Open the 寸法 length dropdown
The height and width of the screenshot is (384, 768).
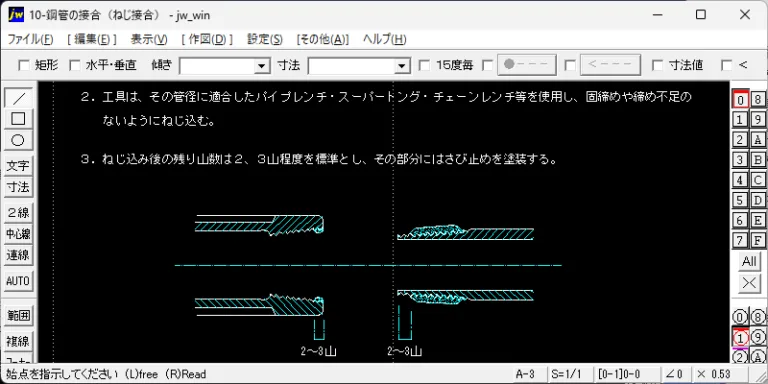[402, 66]
